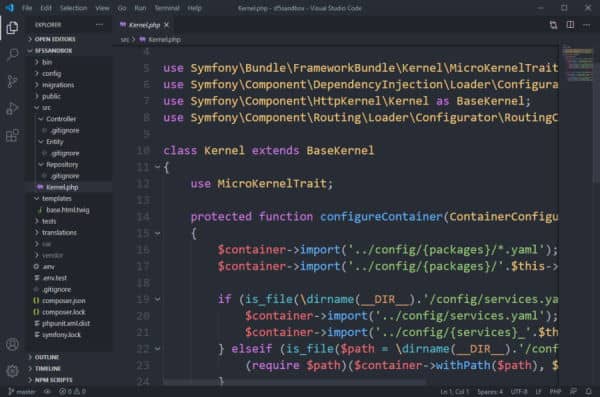The height and width of the screenshot is (397, 600).
Task: Collapse the src folder
Action: 69,108
